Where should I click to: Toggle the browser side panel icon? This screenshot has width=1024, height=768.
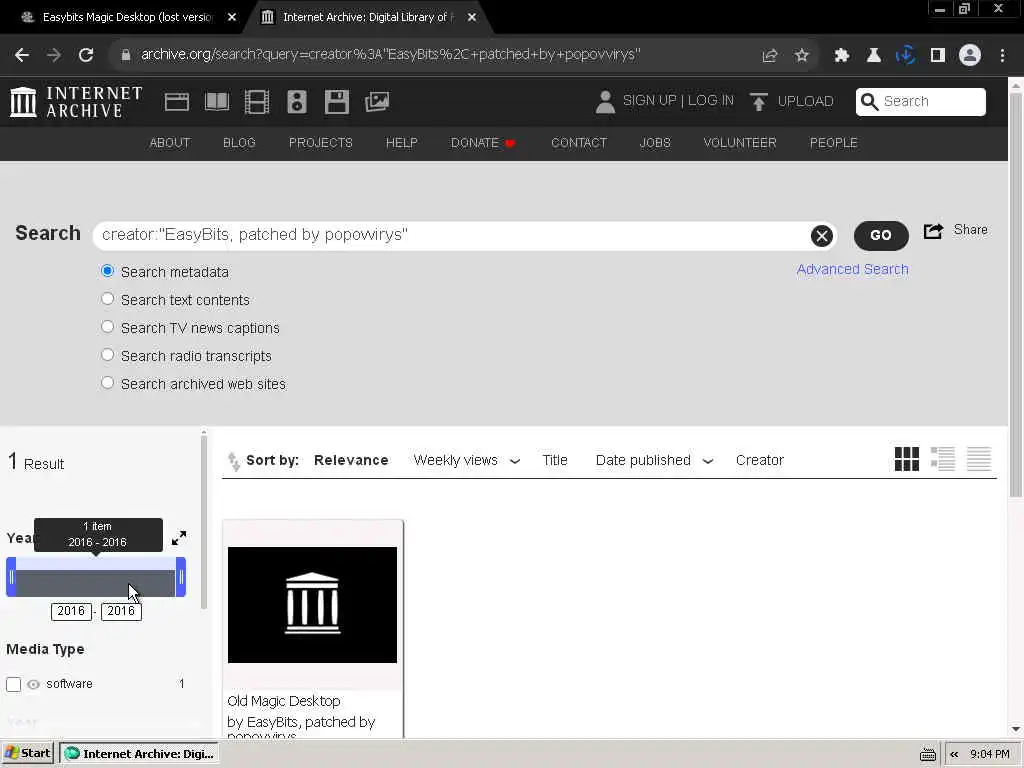point(938,56)
